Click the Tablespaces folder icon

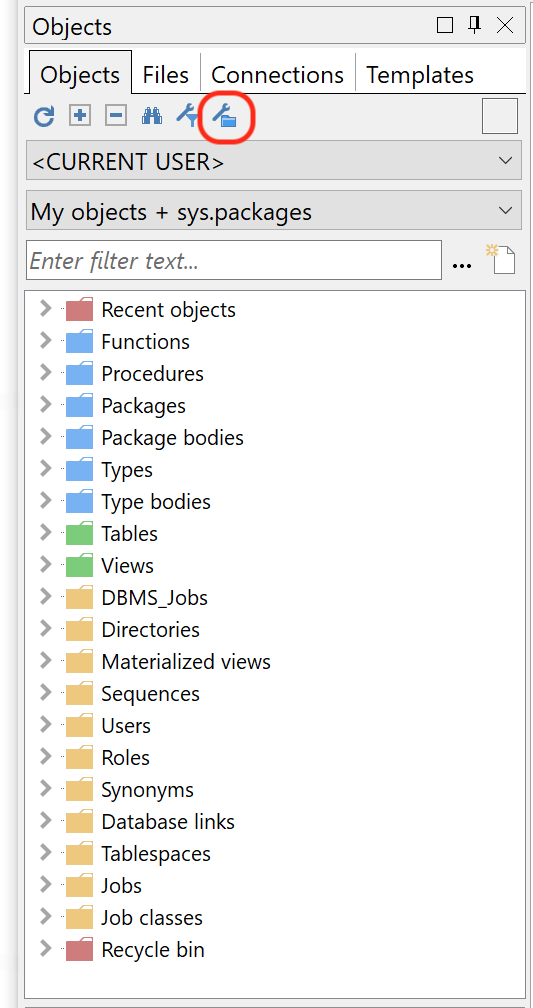tap(80, 854)
